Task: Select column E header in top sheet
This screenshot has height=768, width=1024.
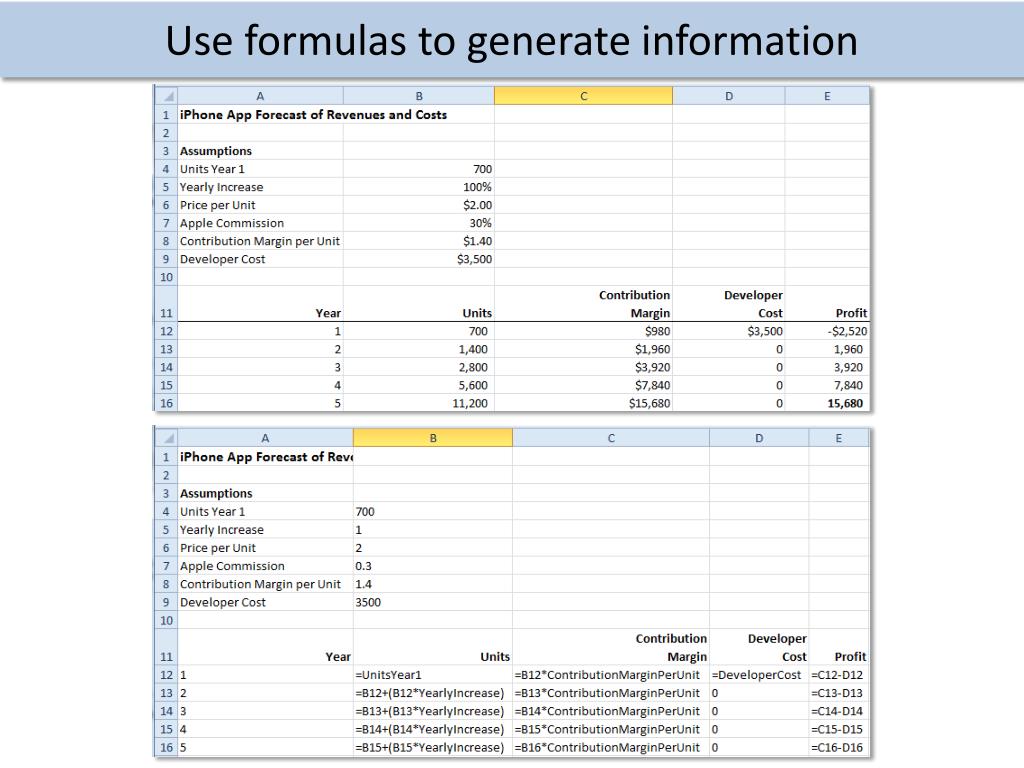Action: click(x=827, y=96)
